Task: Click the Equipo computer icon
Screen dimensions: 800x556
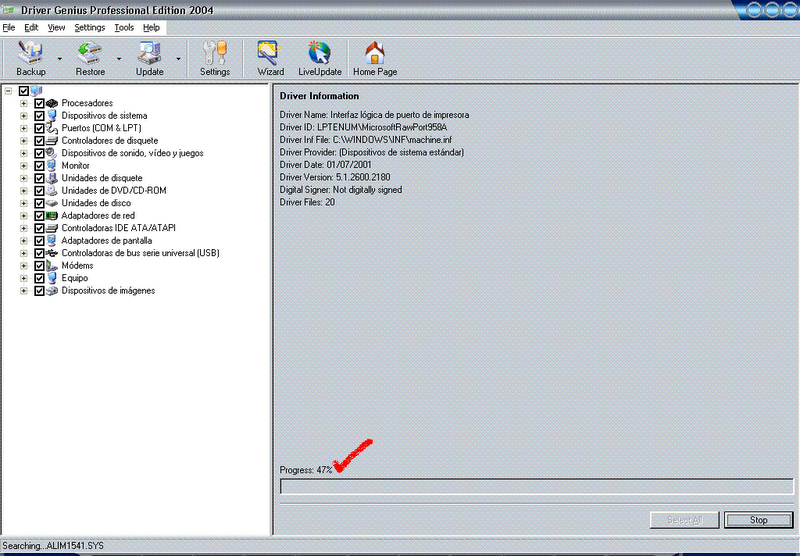Action: [x=52, y=278]
